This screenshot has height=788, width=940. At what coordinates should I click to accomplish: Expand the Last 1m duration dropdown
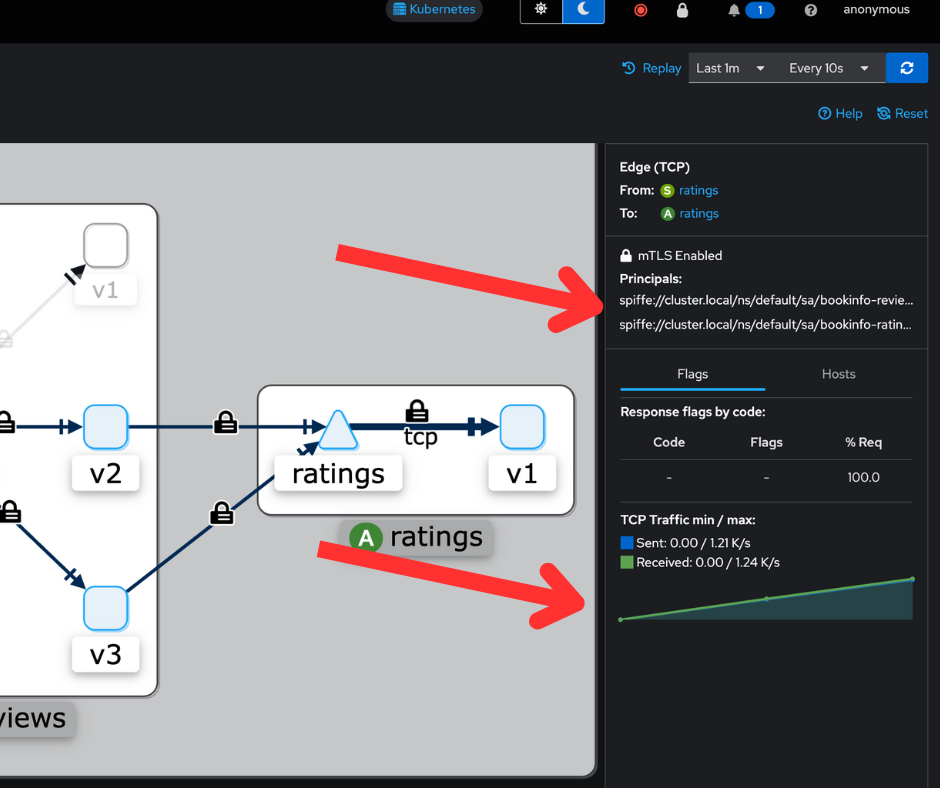click(x=730, y=68)
